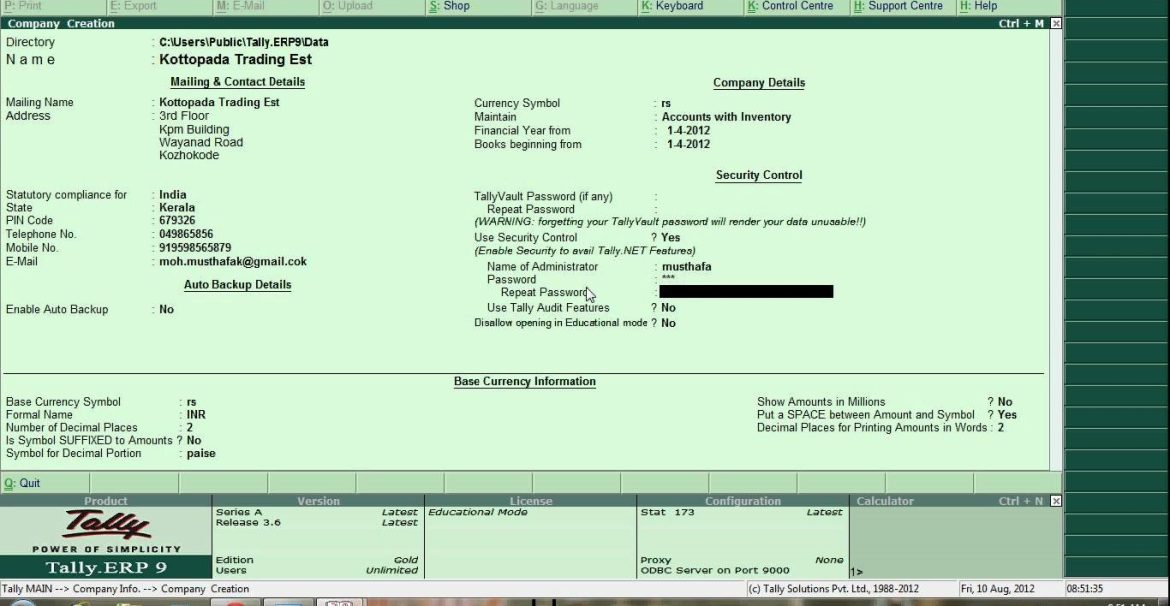Toggle Put a SPACE between Amount and Symbol
Image resolution: width=1170 pixels, height=606 pixels.
click(x=1007, y=415)
